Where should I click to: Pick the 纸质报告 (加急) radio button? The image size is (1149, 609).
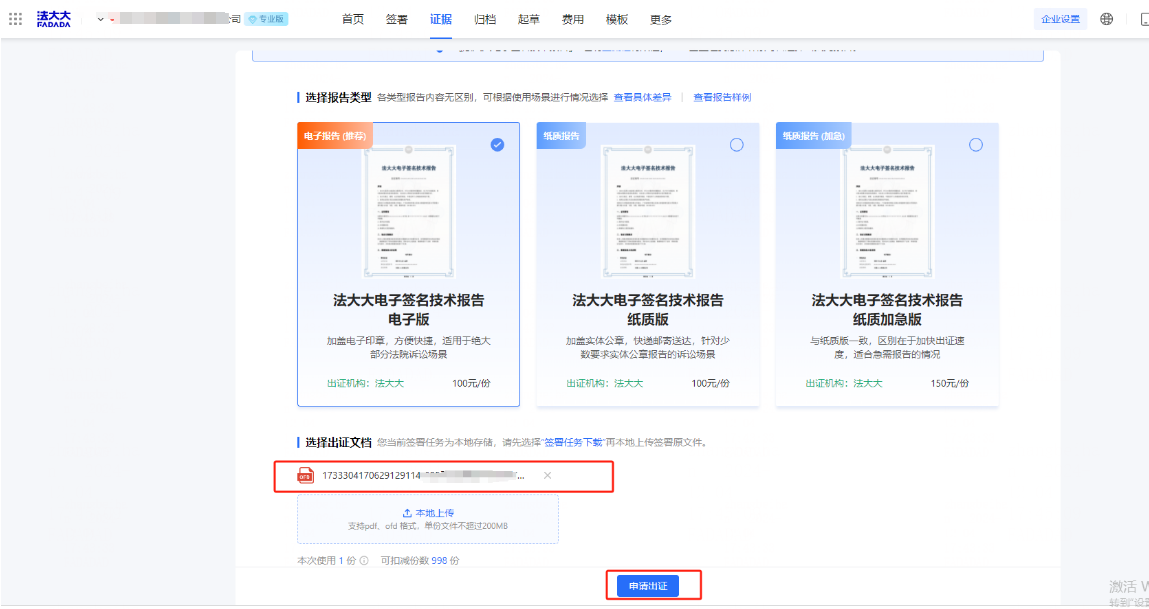975,144
